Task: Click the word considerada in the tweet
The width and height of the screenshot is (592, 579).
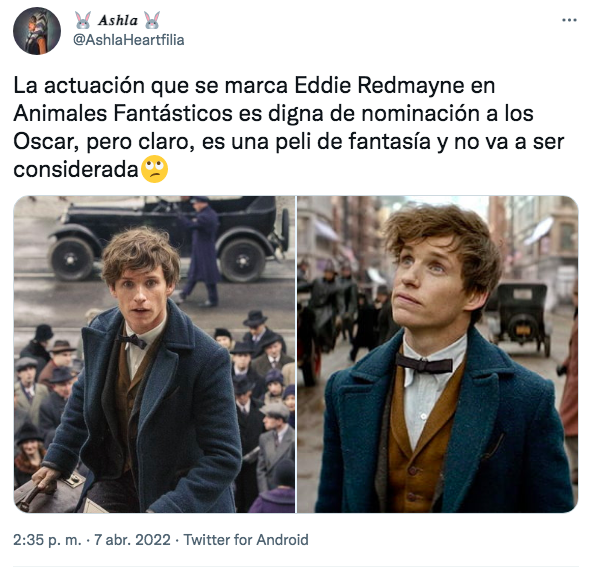Action: point(76,170)
